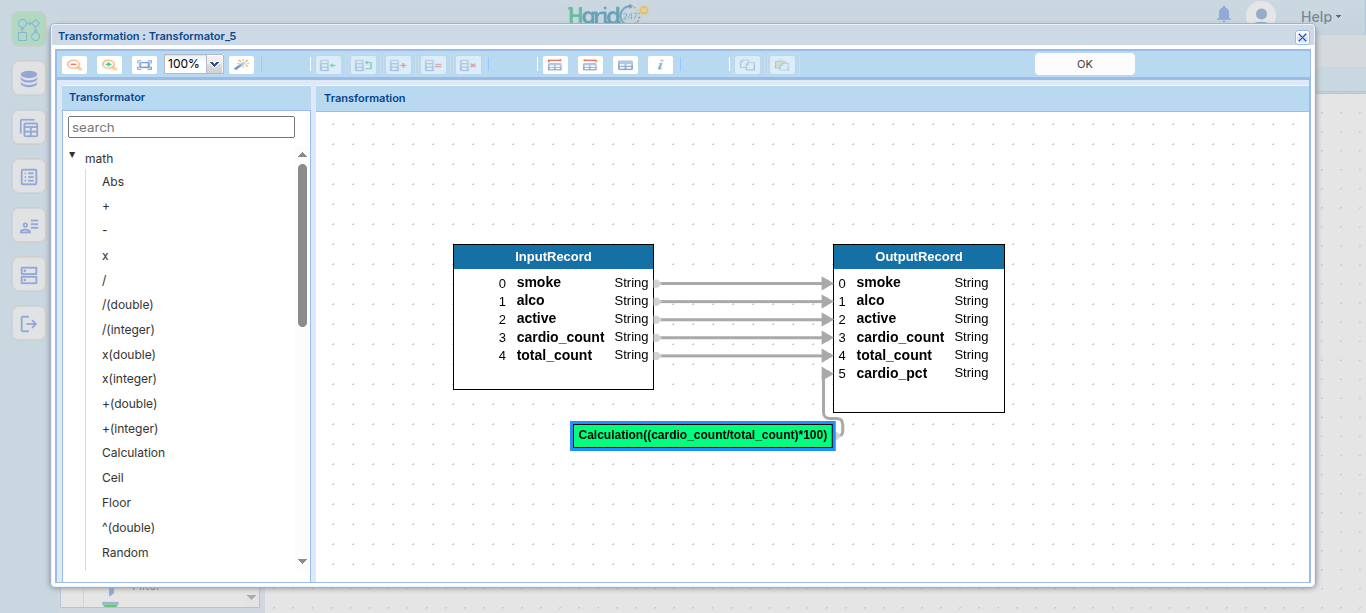Screen dimensions: 1366x613
Task: Click the row icon with red plus sign
Action: 399,65
